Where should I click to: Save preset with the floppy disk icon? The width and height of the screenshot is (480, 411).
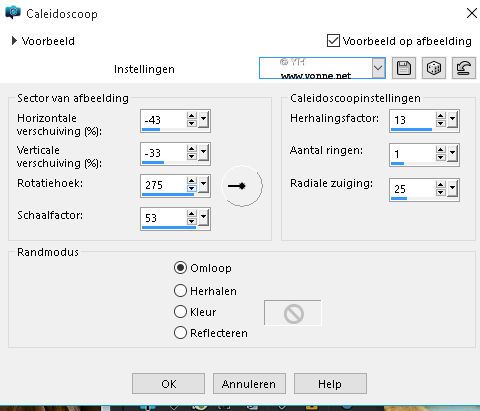pyautogui.click(x=404, y=68)
